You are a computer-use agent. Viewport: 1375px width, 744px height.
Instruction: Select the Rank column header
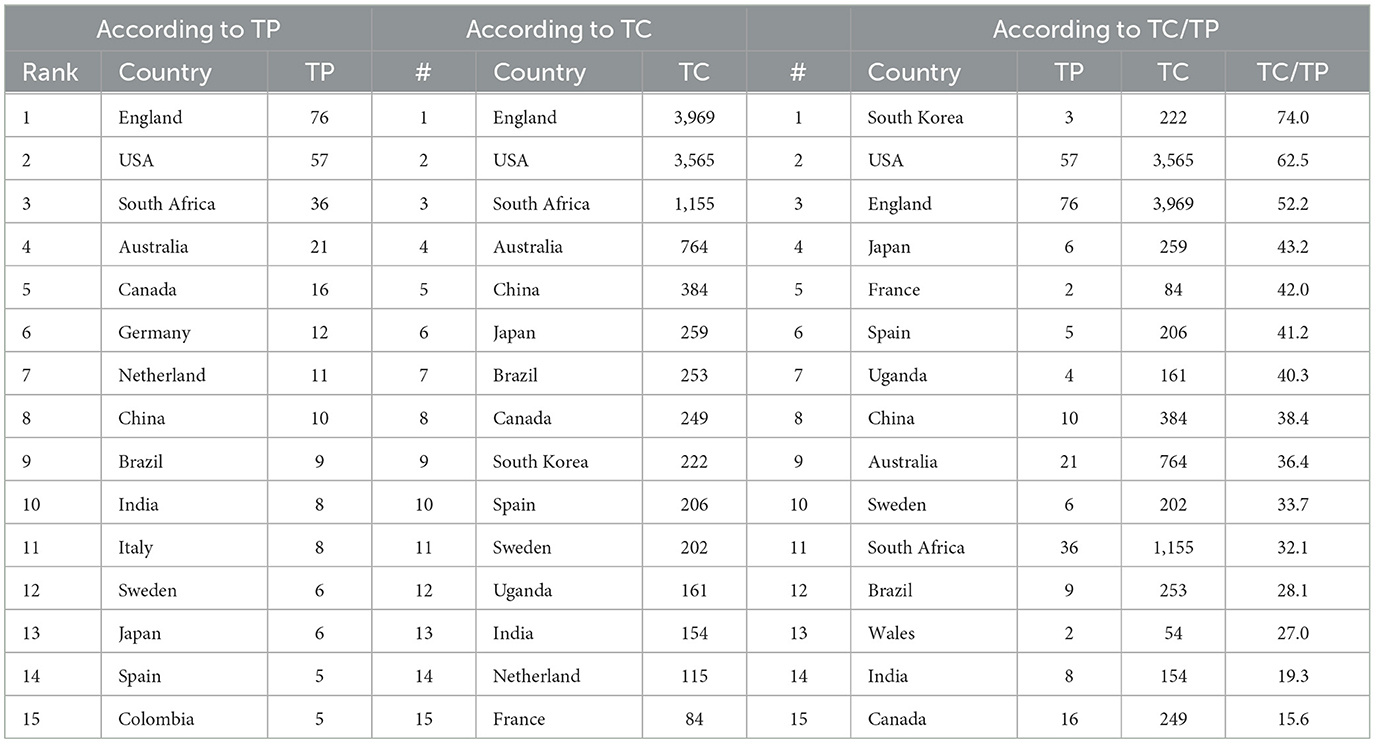(50, 73)
